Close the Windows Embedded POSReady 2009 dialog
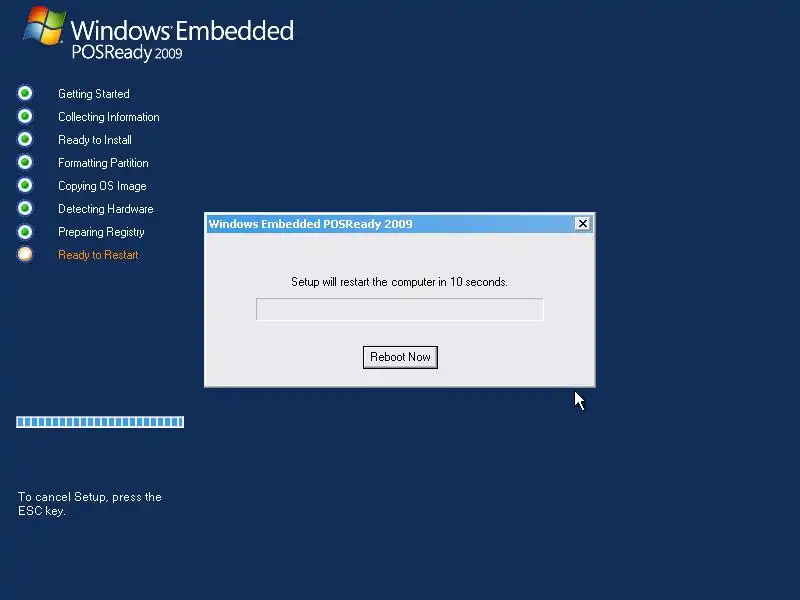The height and width of the screenshot is (600, 800). point(583,223)
